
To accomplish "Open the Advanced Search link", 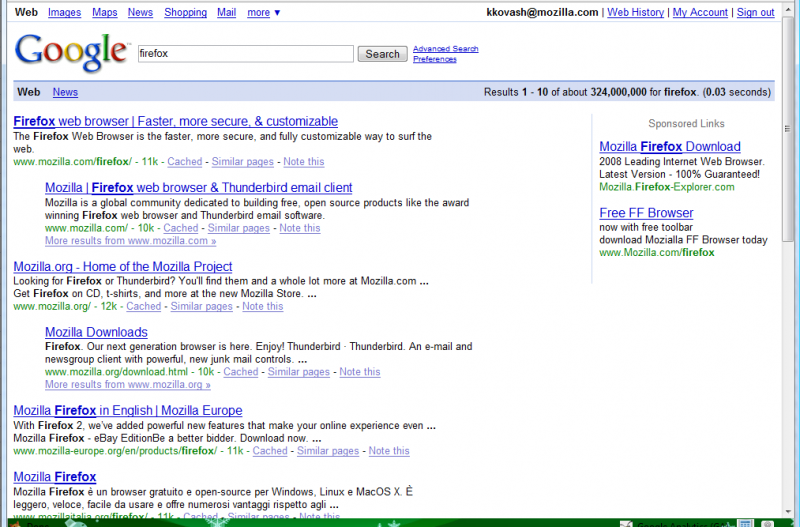I will pos(445,48).
